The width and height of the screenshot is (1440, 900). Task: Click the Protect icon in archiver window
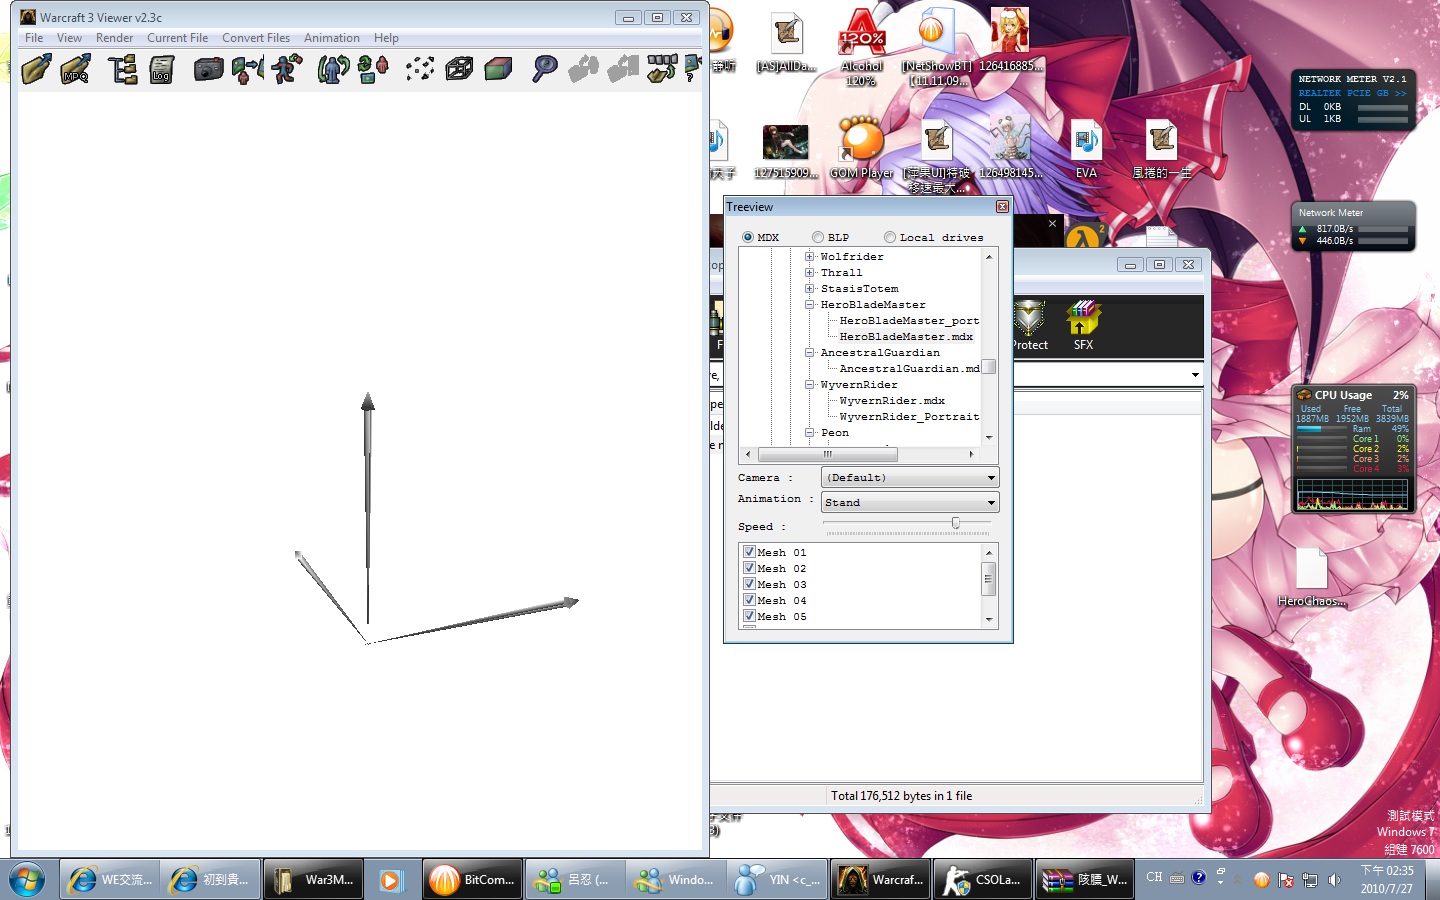click(1029, 326)
